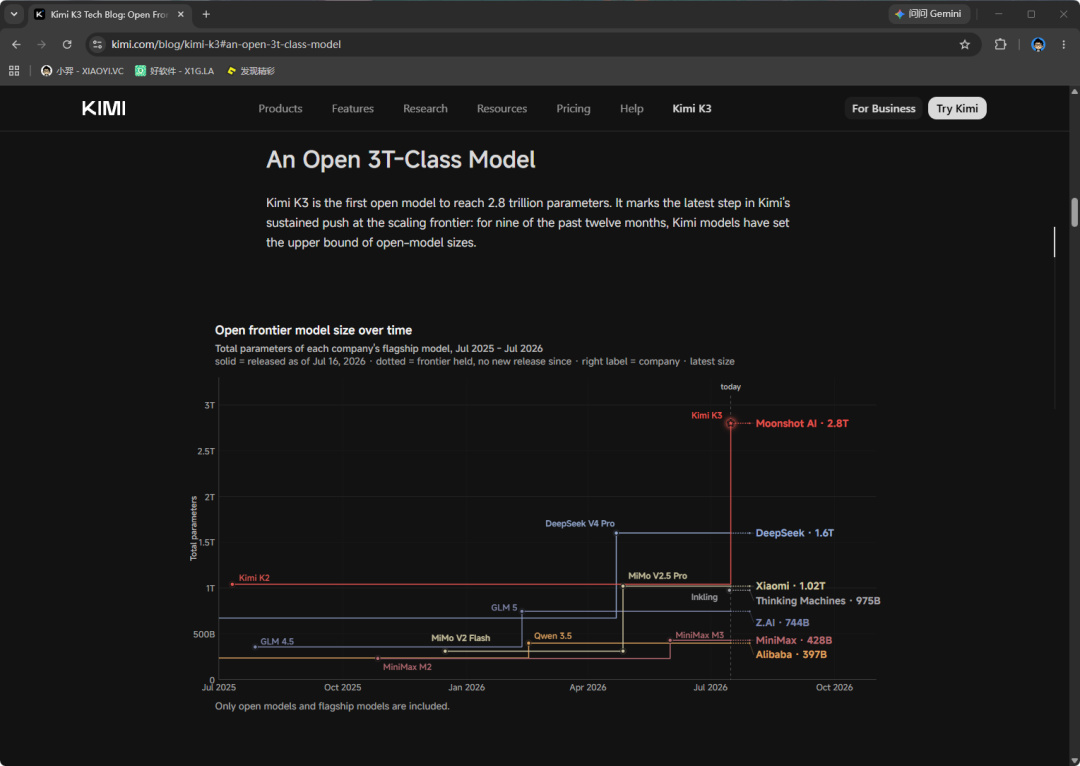Screen dimensions: 1080x766
Task: Bookmark this page with star icon
Action: pos(964,44)
